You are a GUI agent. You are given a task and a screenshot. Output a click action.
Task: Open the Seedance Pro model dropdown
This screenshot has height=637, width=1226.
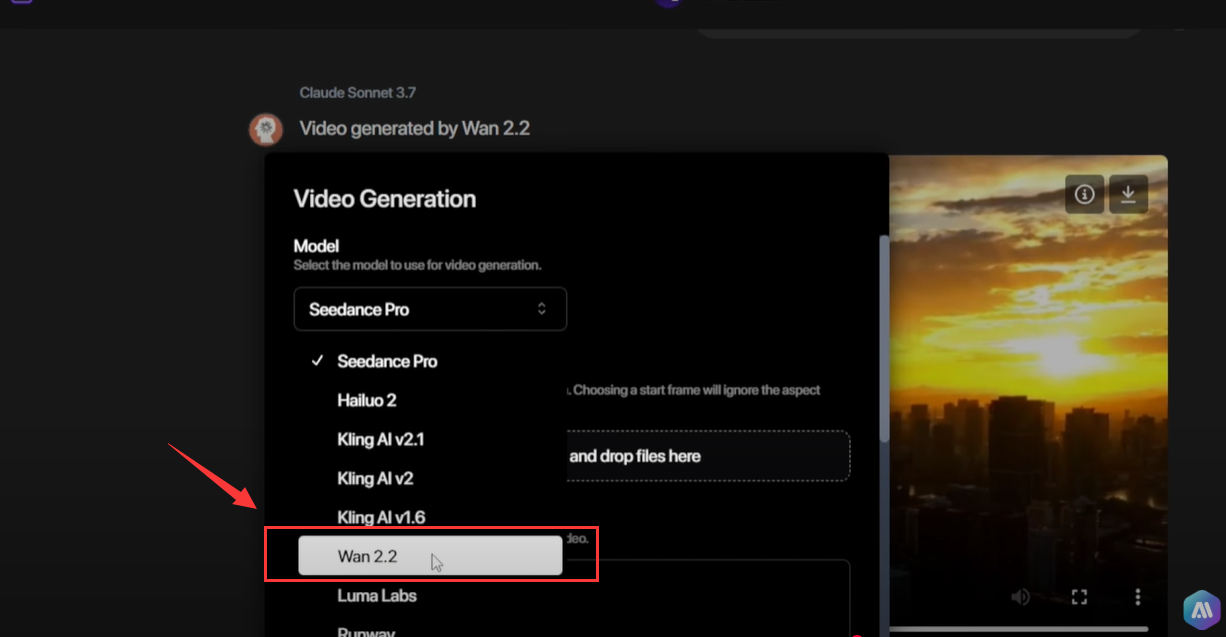pos(430,309)
